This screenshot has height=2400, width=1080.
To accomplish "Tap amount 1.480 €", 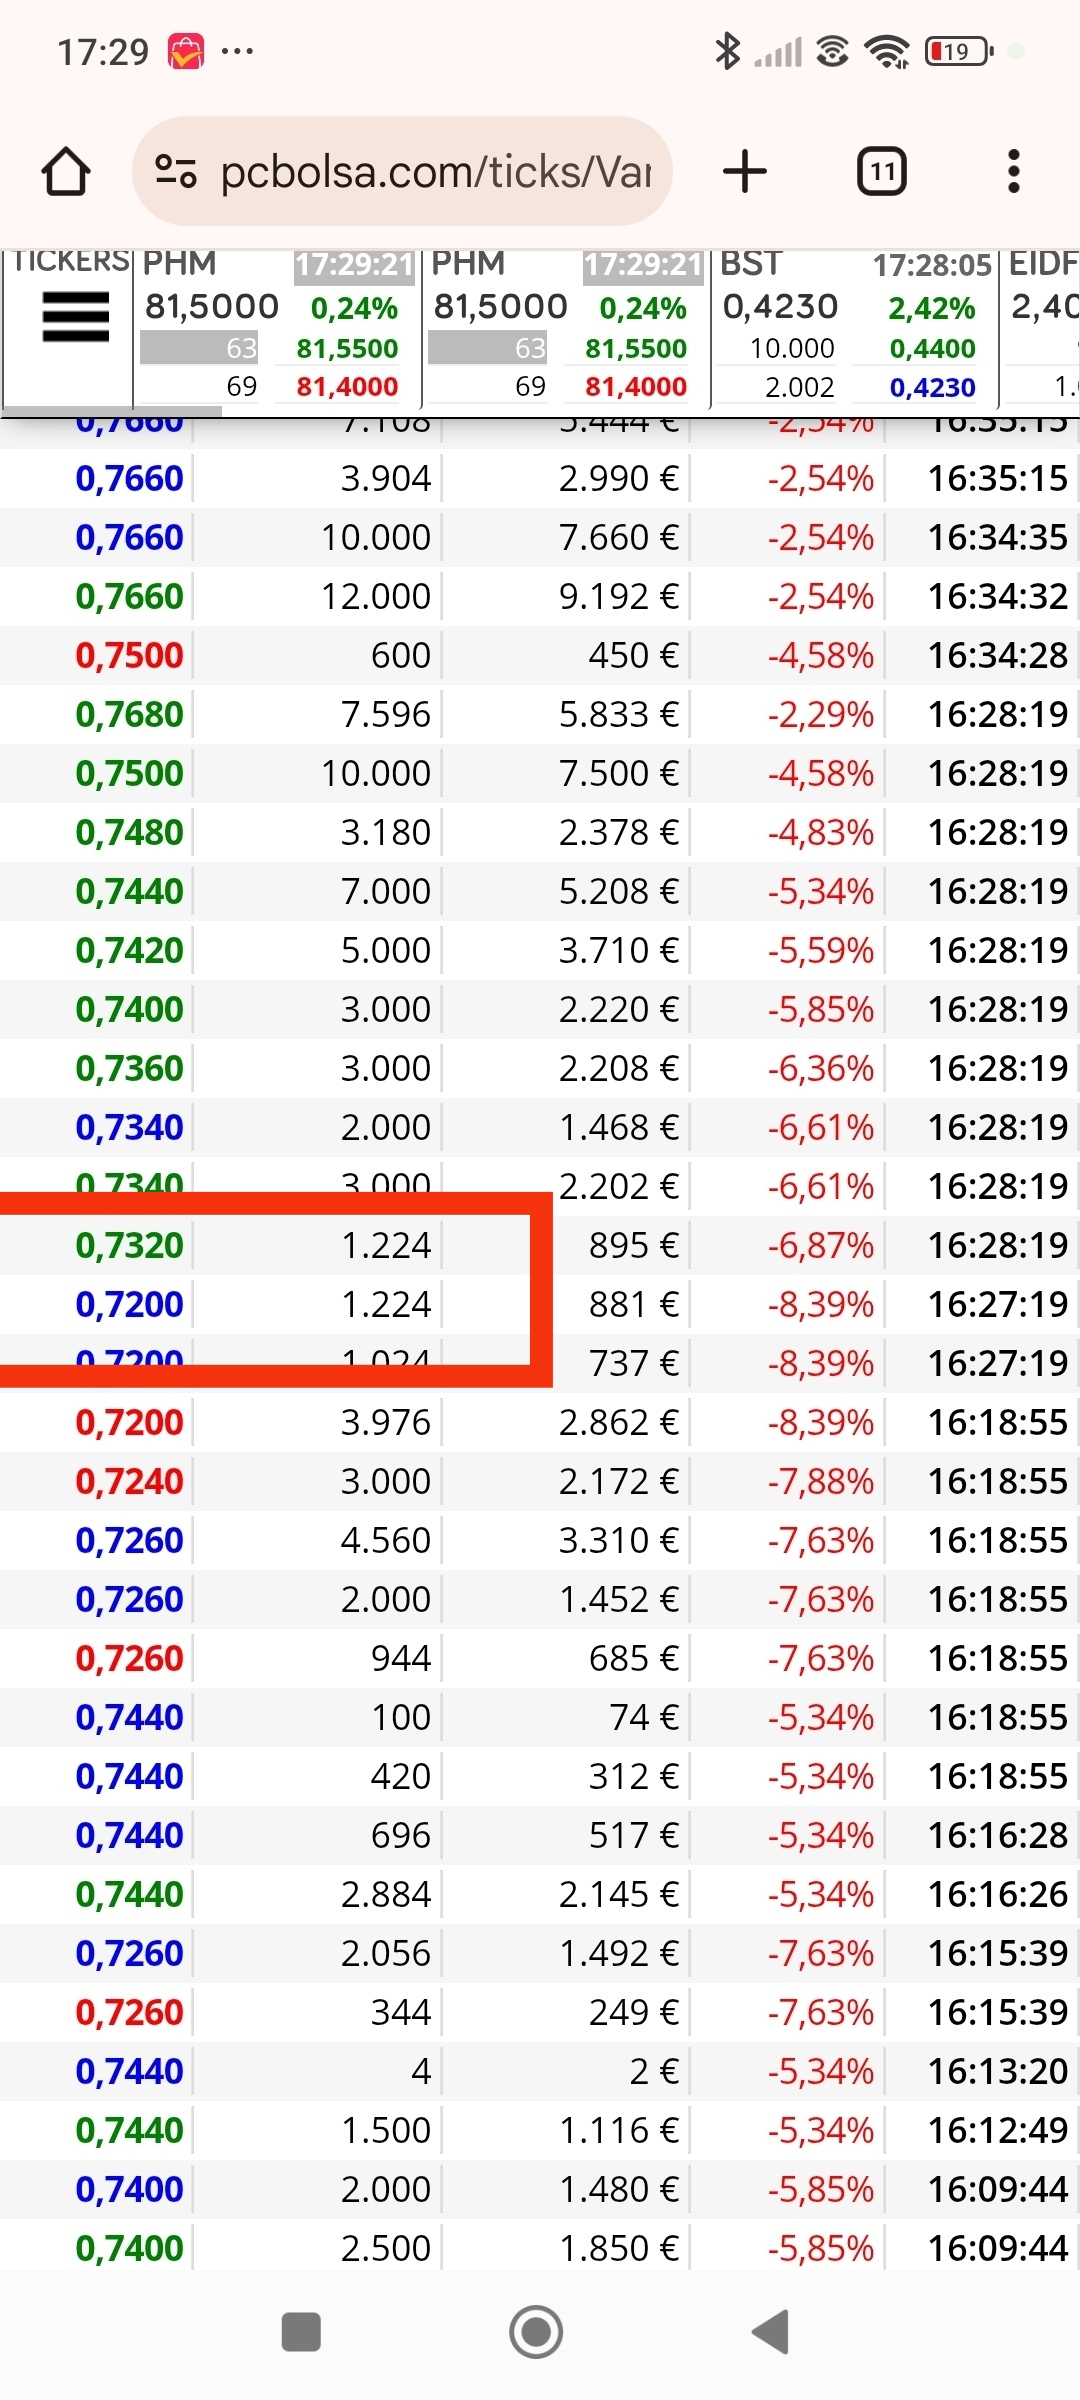I will (x=619, y=2190).
